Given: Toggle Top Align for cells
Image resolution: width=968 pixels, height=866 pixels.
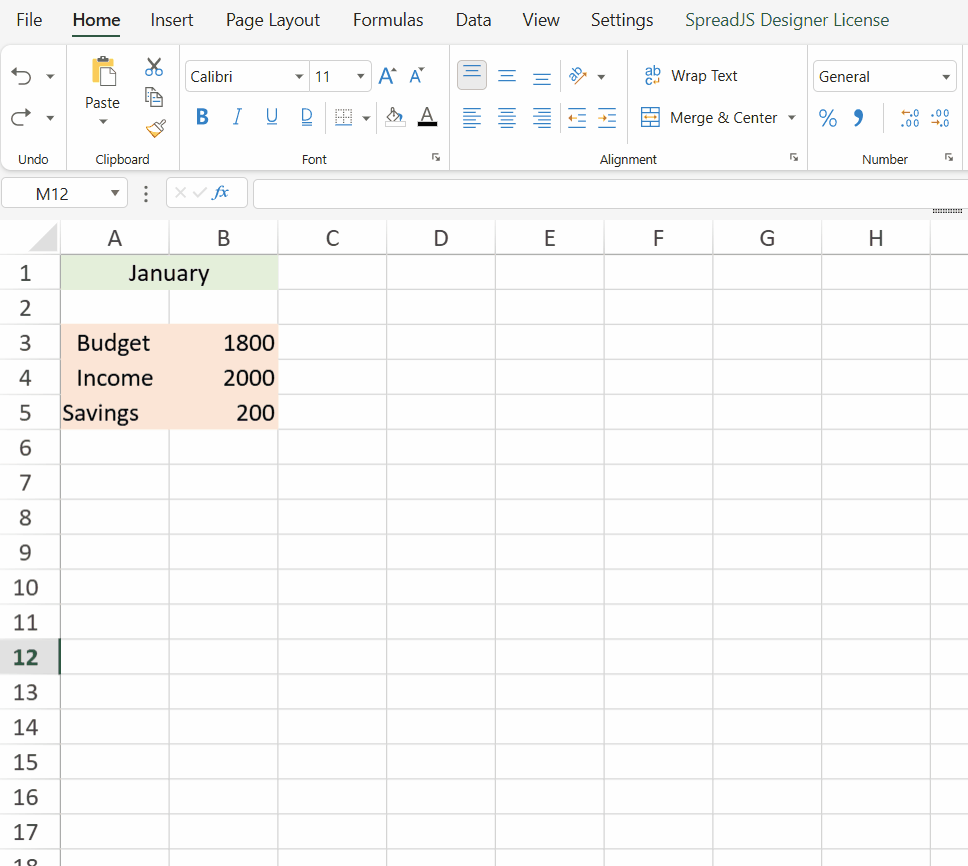Looking at the screenshot, I should pyautogui.click(x=472, y=75).
